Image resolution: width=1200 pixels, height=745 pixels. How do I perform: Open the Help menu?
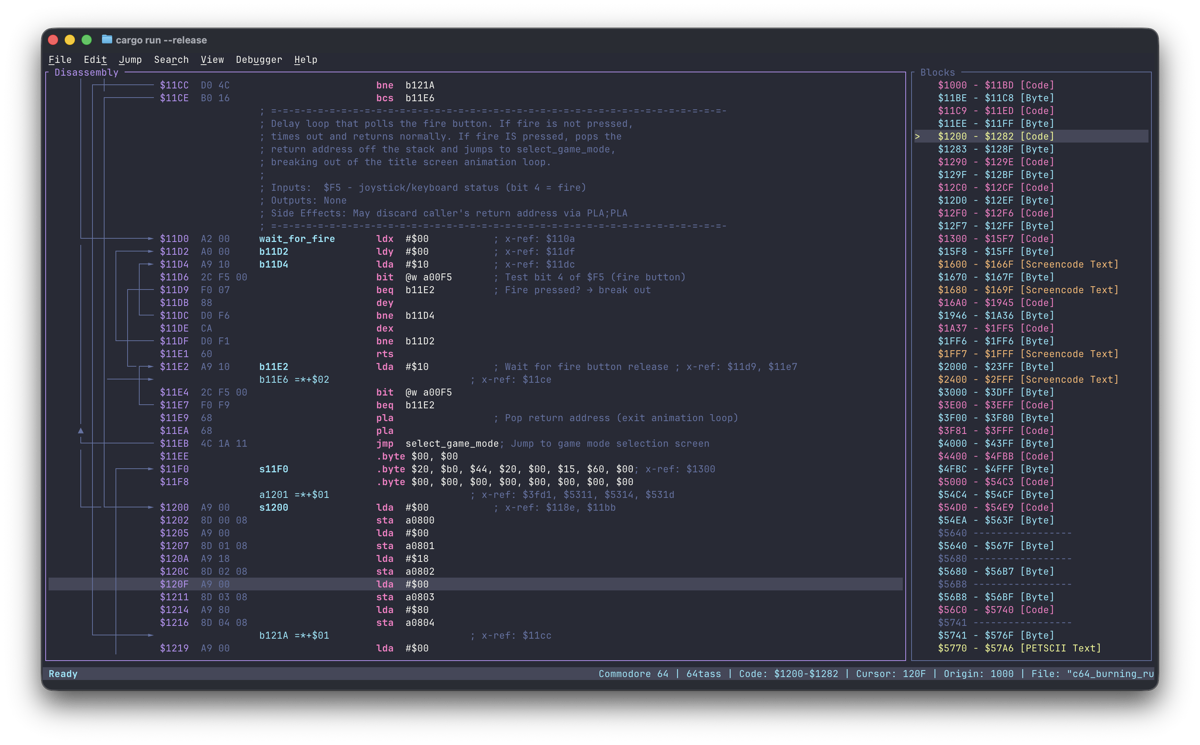[306, 60]
